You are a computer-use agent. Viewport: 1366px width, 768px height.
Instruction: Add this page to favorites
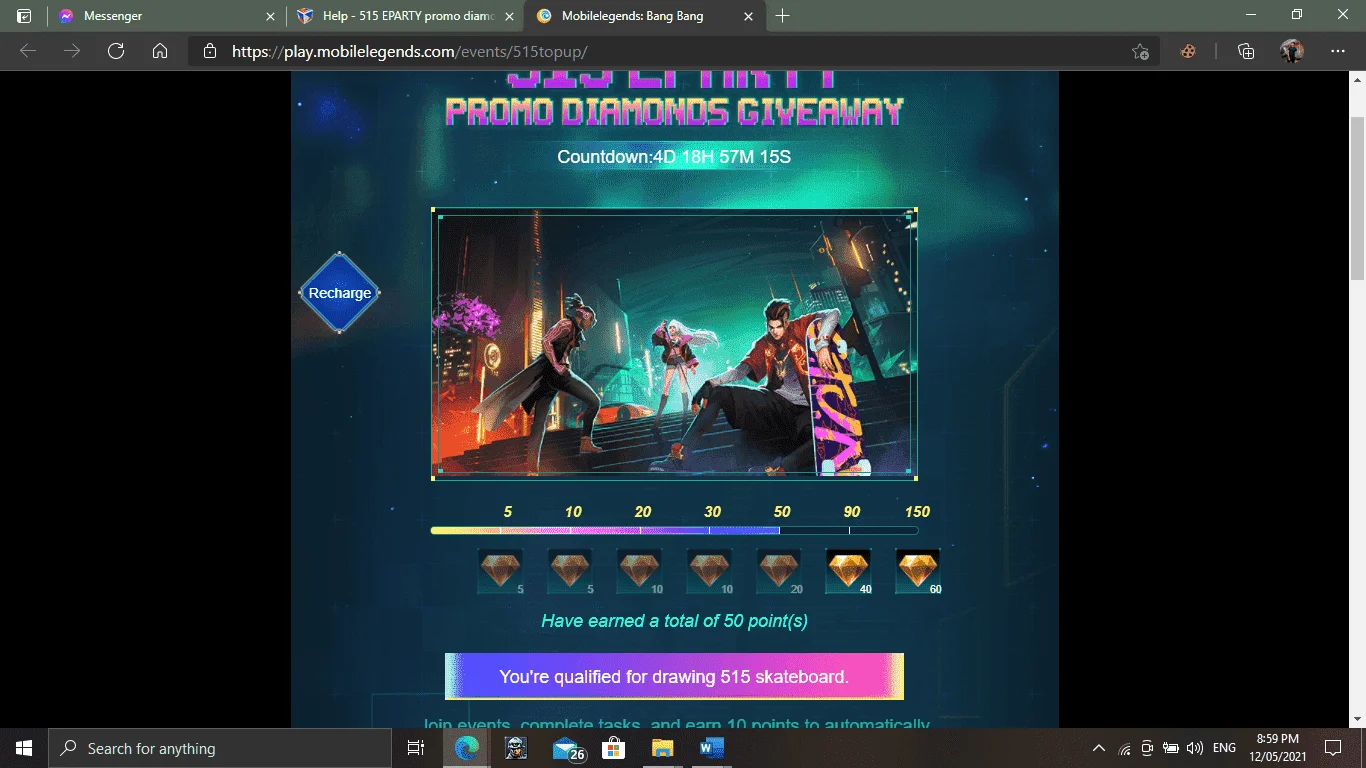[1140, 51]
